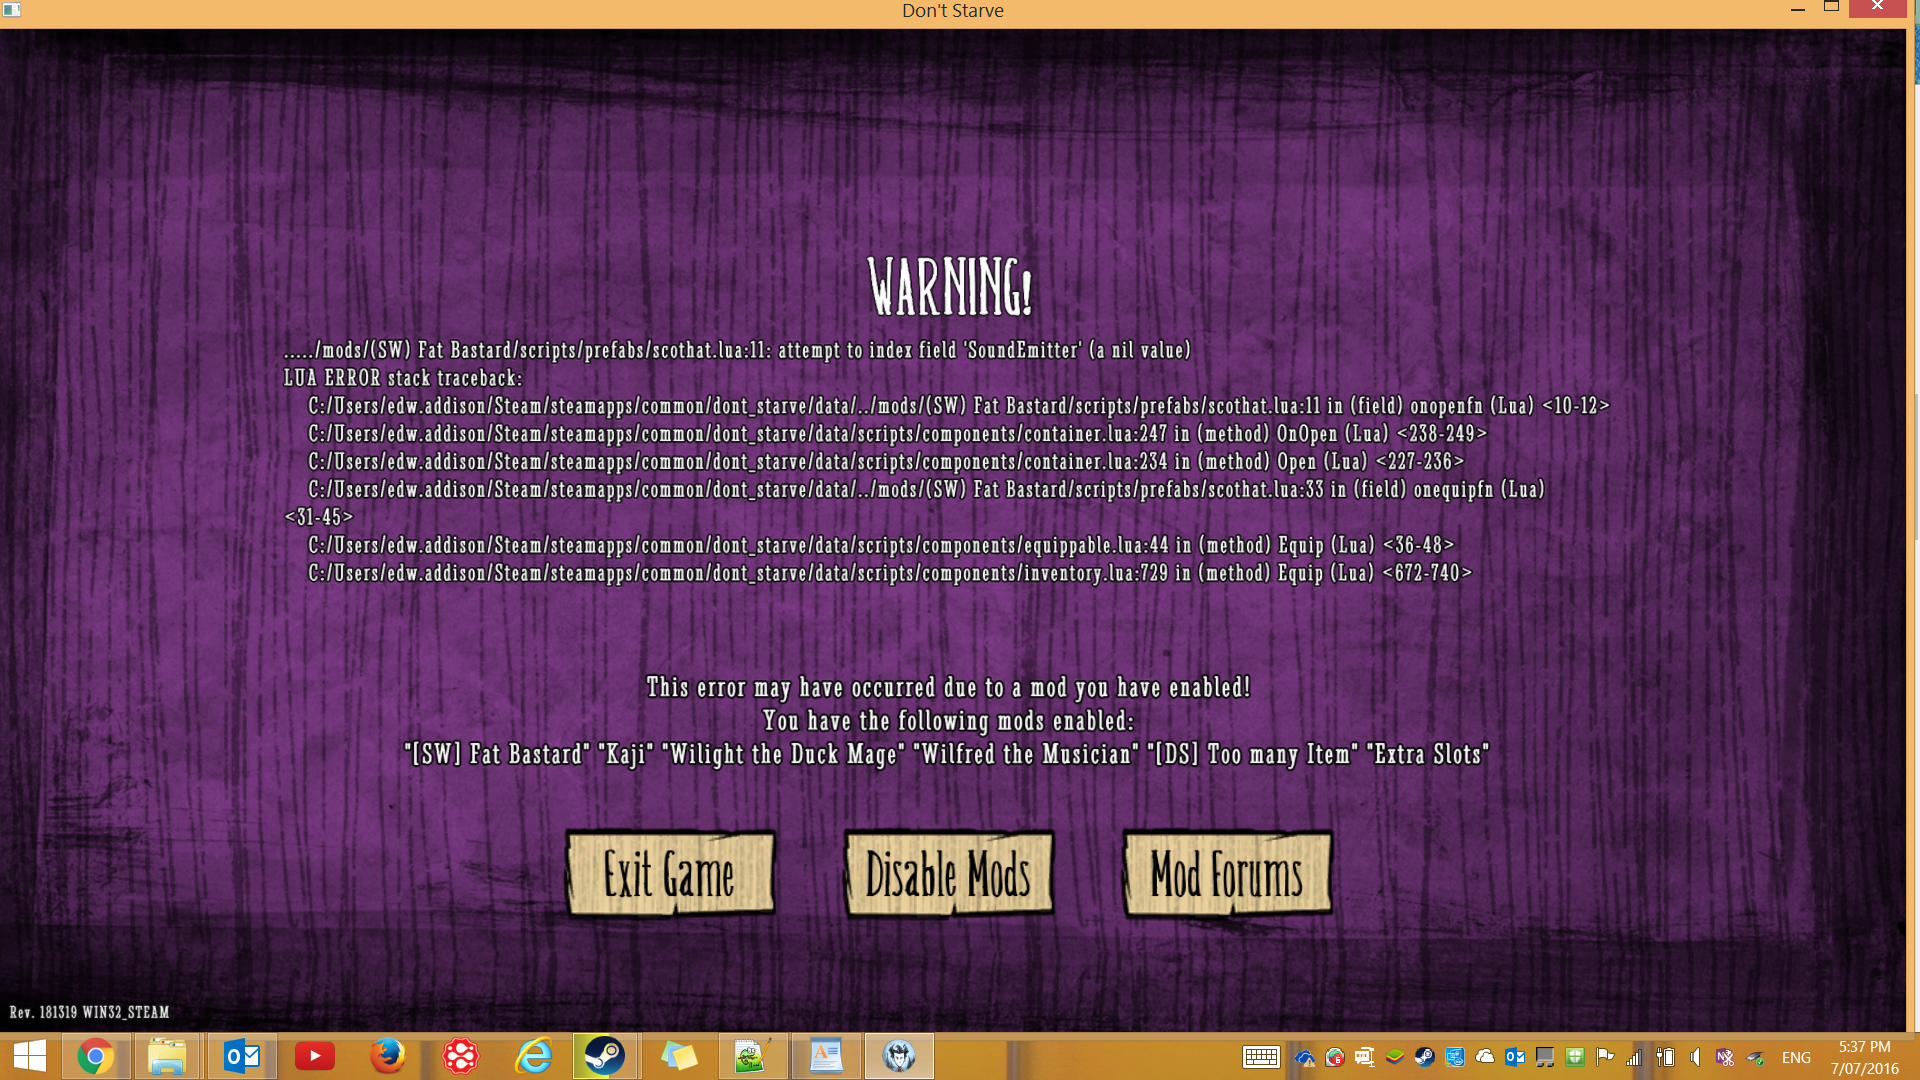Image resolution: width=1920 pixels, height=1080 pixels.
Task: Open the touch keyboard from the tray
Action: pyautogui.click(x=1261, y=1057)
